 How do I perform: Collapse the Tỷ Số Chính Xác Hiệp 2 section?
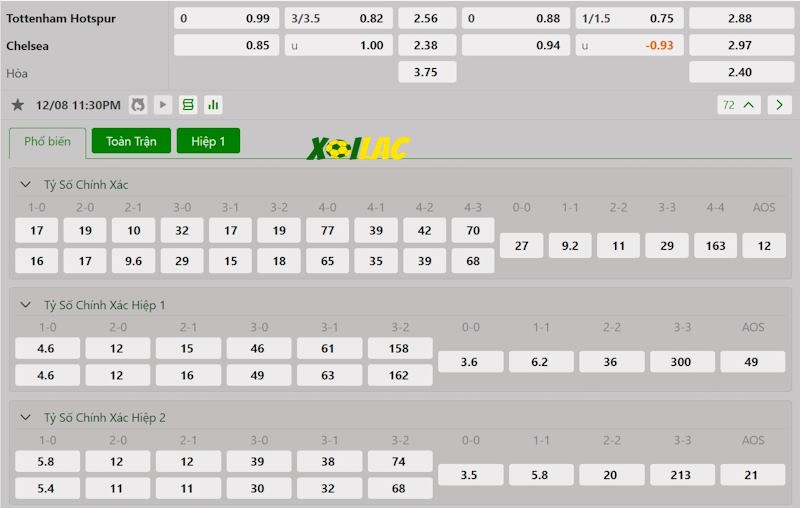(26, 418)
